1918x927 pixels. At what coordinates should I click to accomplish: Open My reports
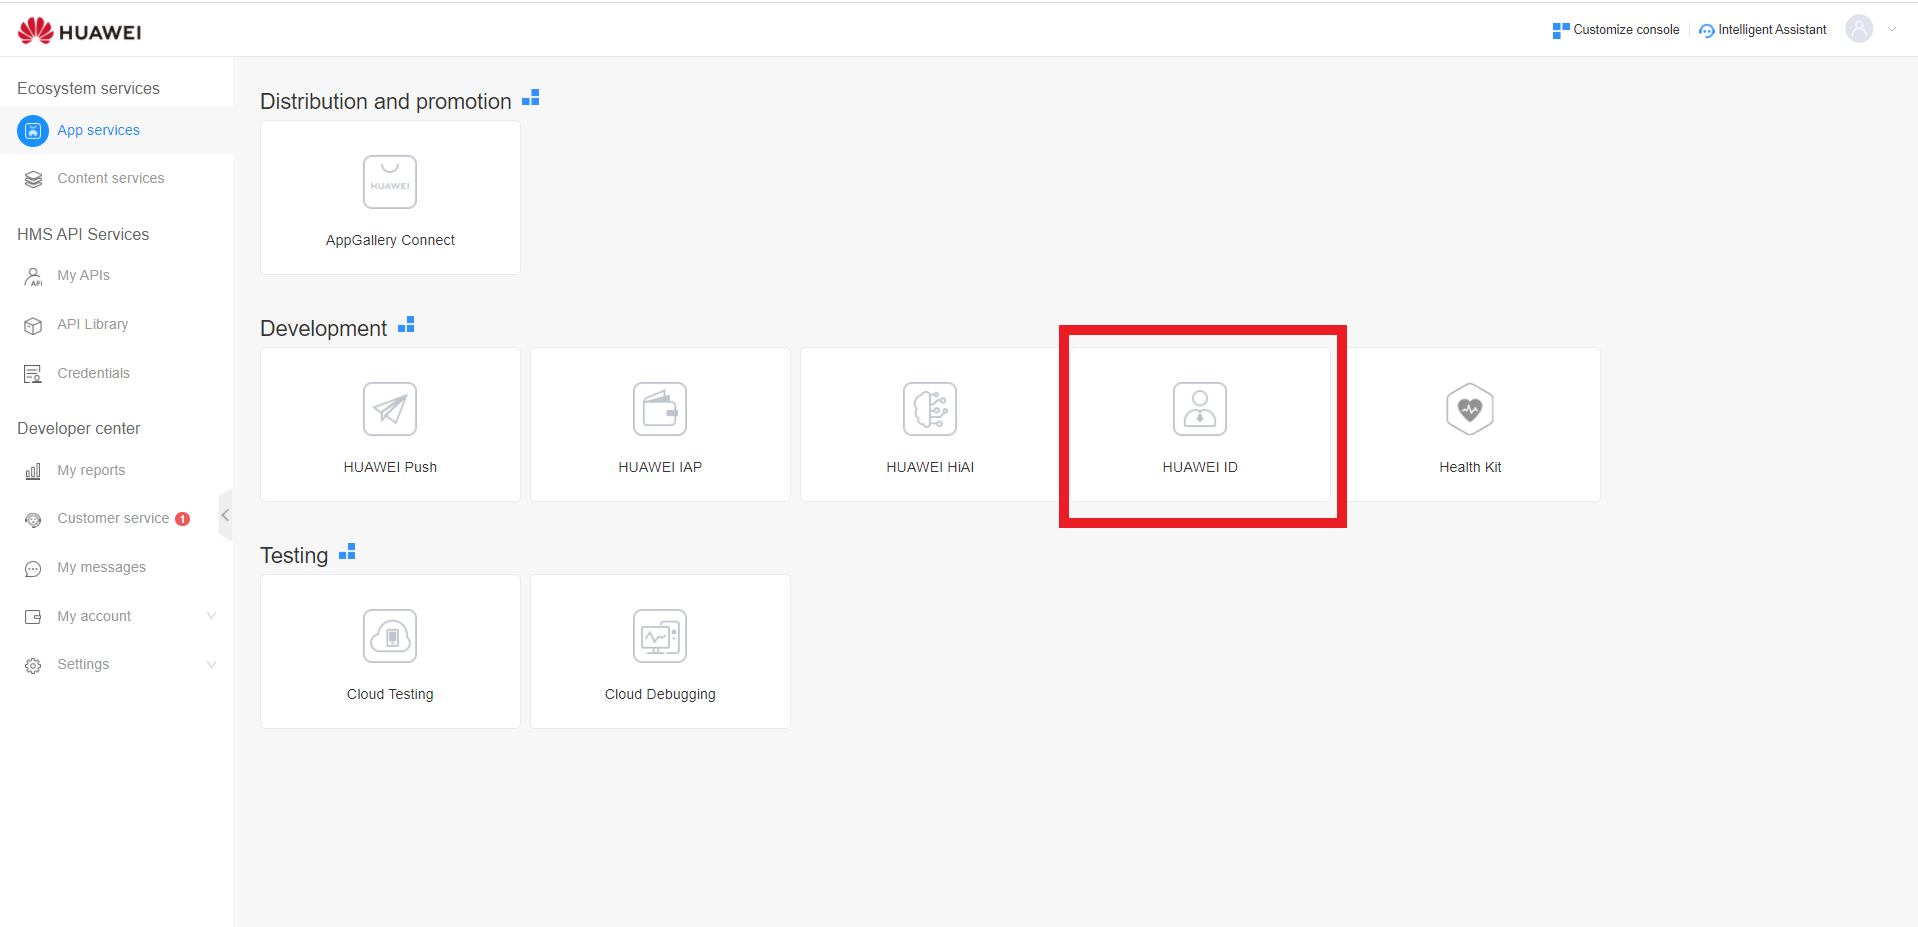(x=91, y=470)
